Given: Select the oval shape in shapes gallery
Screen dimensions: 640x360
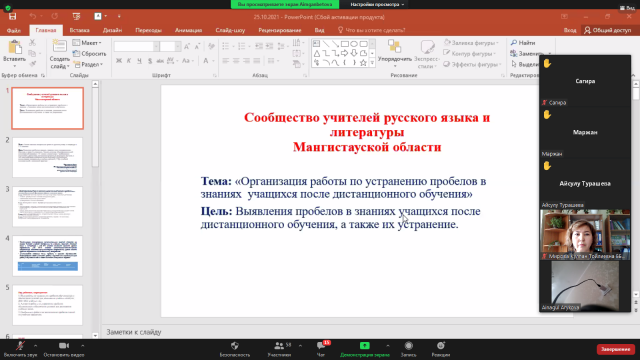Looking at the screenshot, I should coord(354,44).
